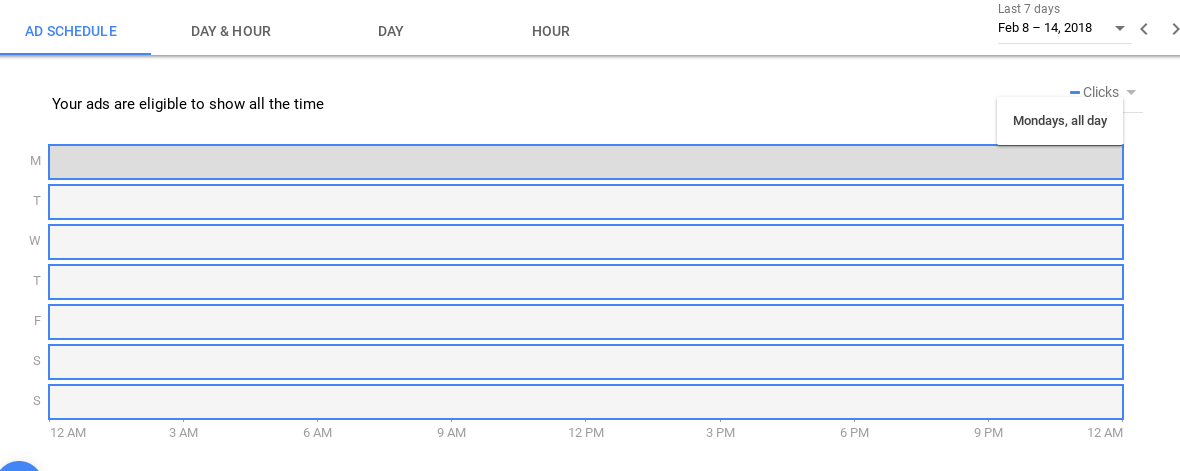Open the date range dropdown
1180x471 pixels.
pyautogui.click(x=1120, y=29)
